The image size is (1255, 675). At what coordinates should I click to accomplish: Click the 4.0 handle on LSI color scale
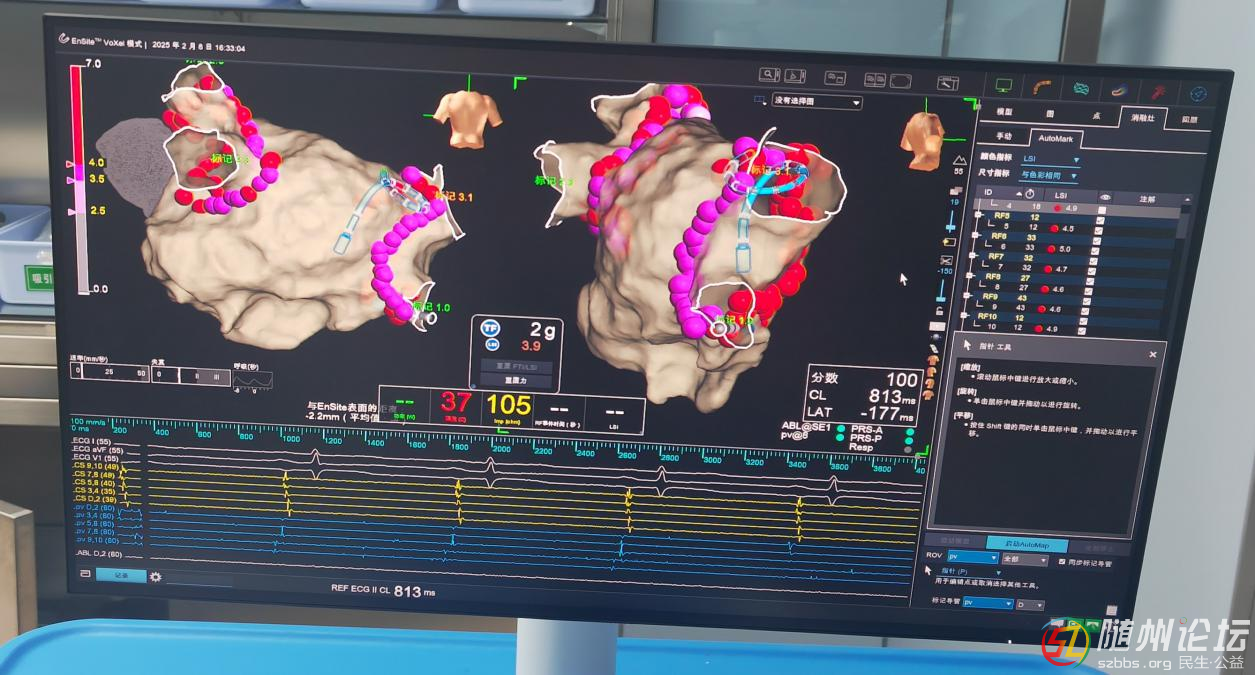tap(72, 163)
